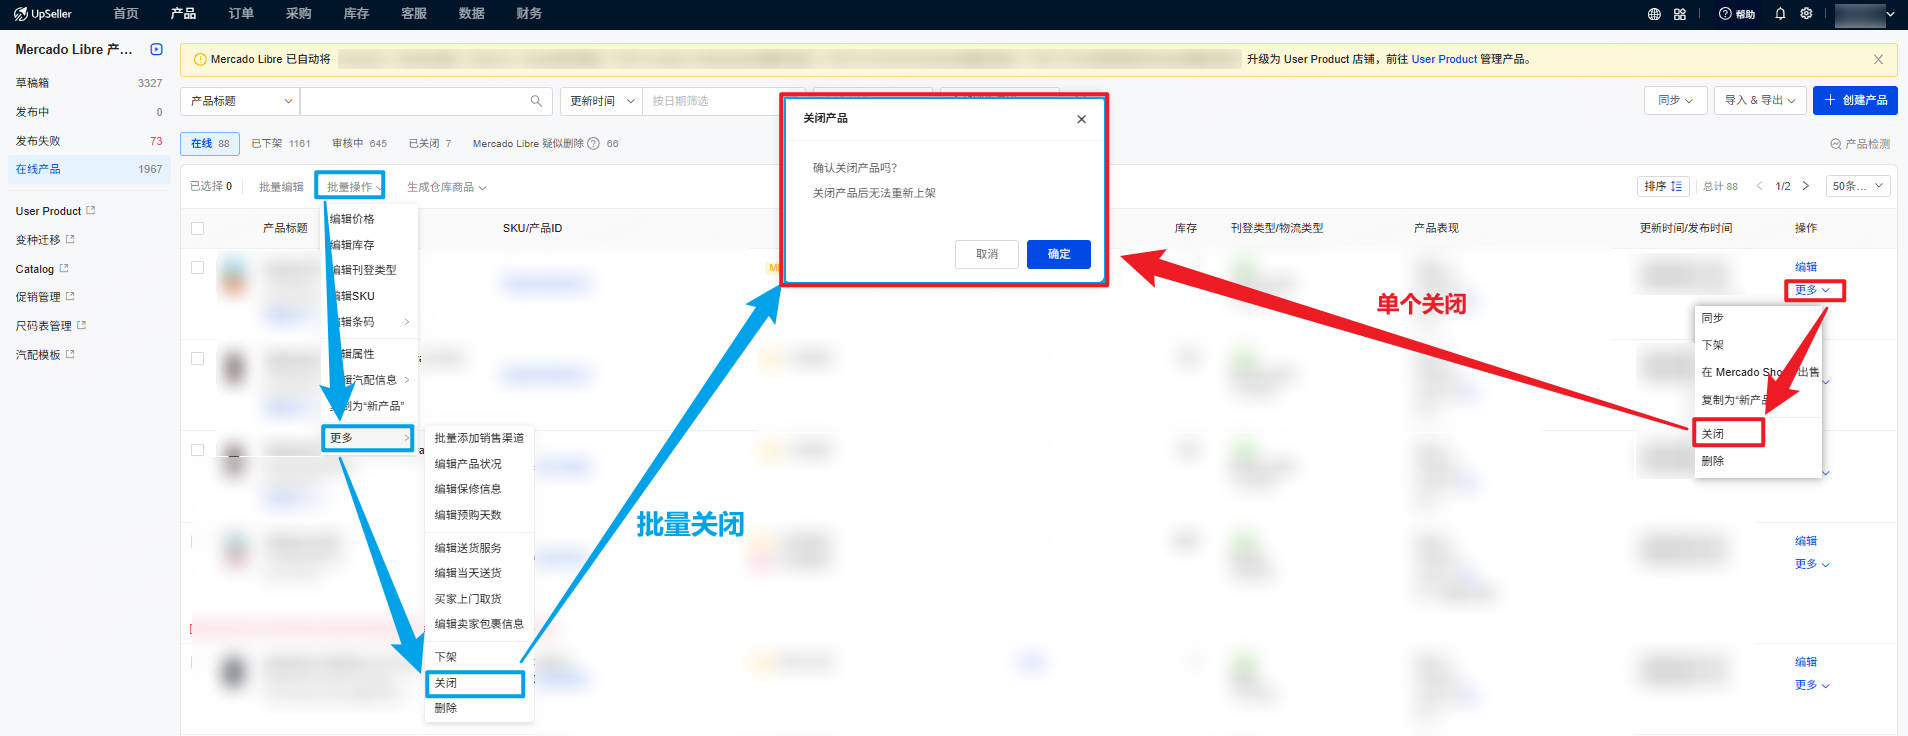Open the external link icon beside 汽配模板
The height and width of the screenshot is (736, 1908).
click(x=70, y=354)
